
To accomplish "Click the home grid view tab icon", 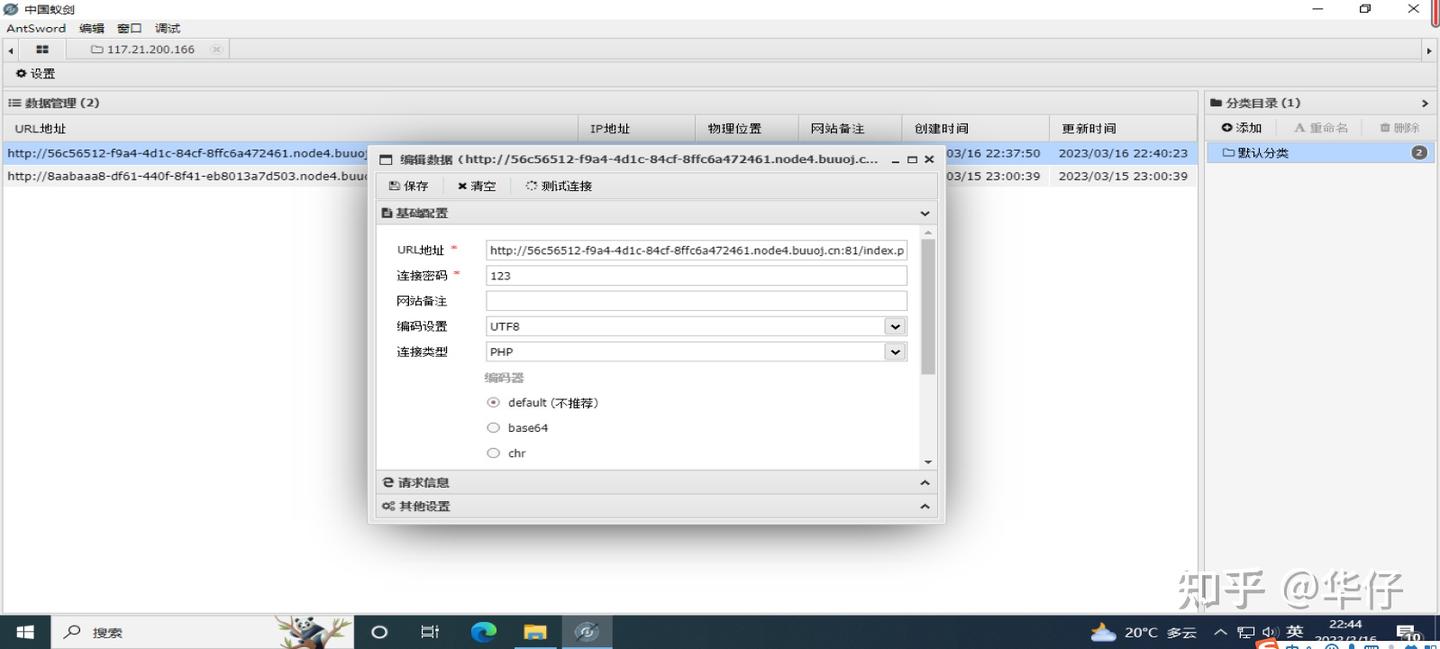I will click(42, 49).
